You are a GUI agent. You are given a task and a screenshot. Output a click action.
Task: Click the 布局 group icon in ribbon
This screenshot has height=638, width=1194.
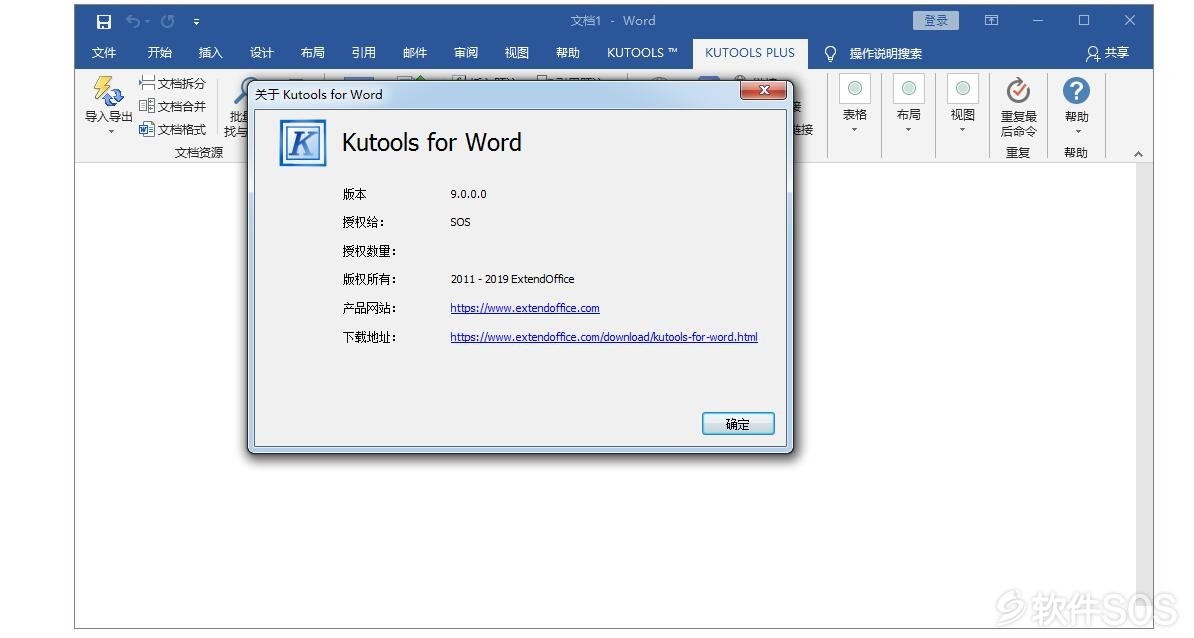(908, 88)
